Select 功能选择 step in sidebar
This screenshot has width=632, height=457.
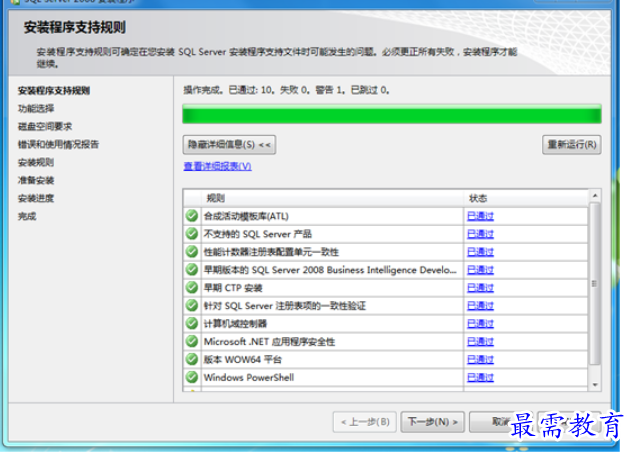tap(36, 108)
